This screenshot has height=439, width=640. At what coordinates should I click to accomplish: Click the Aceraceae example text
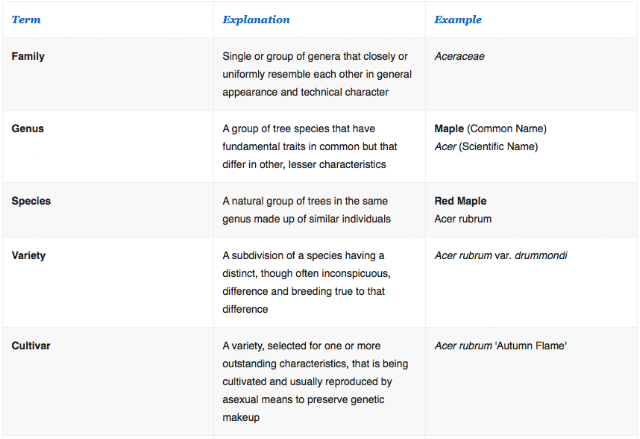[460, 56]
